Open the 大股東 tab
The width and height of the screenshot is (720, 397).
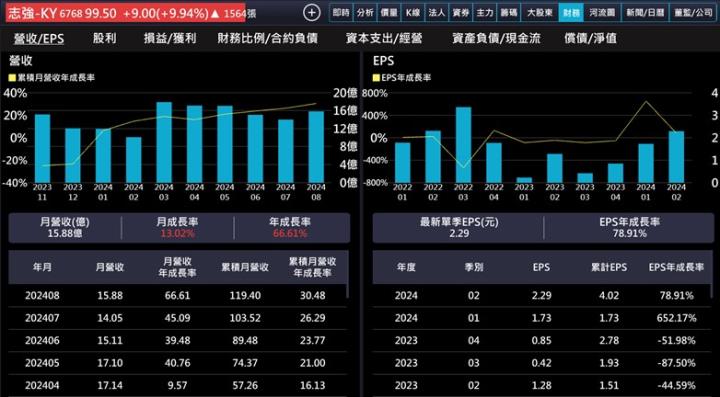[x=540, y=13]
